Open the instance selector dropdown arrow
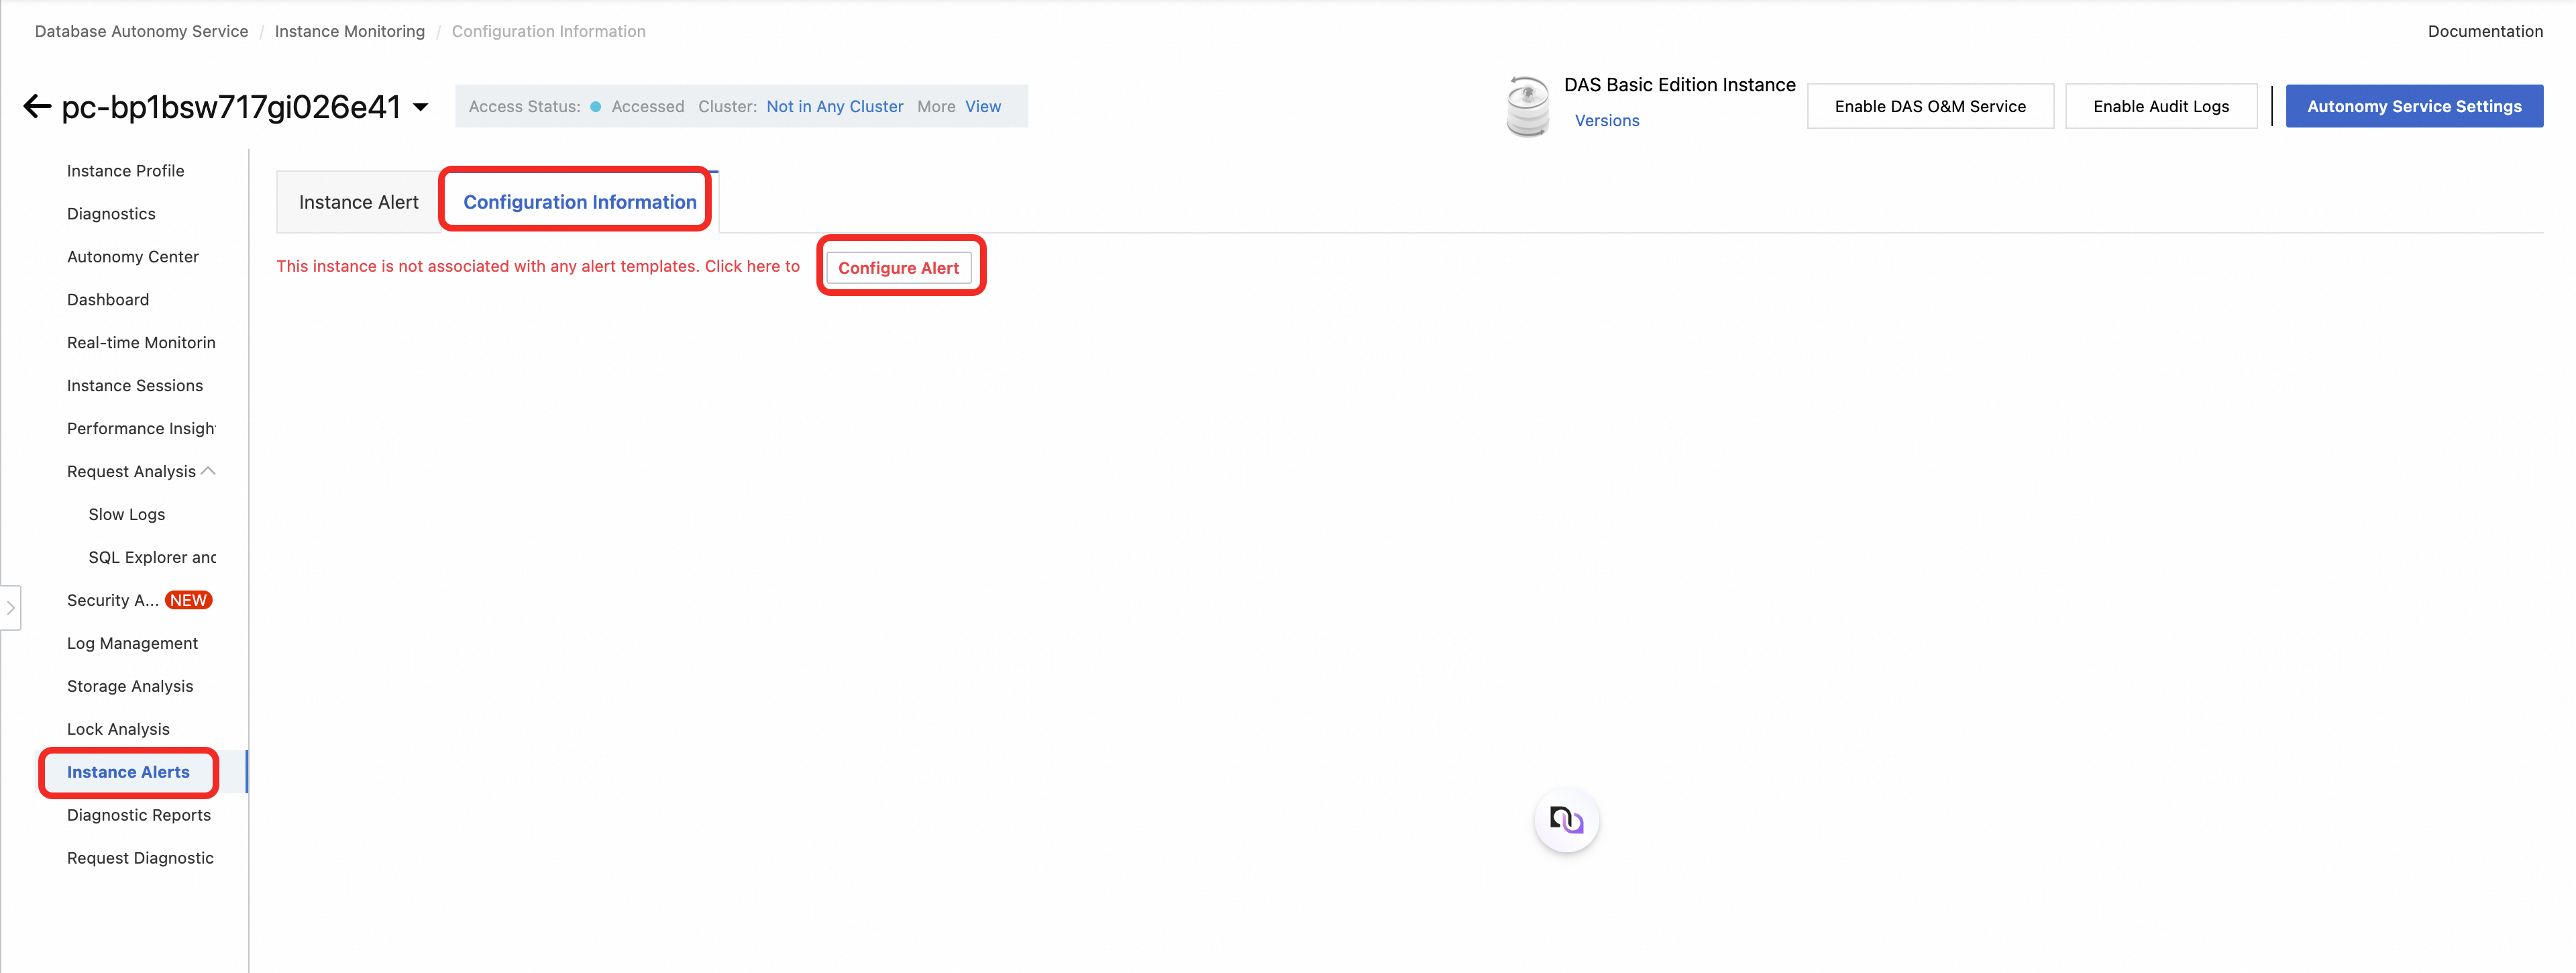This screenshot has height=973, width=2576. click(421, 107)
